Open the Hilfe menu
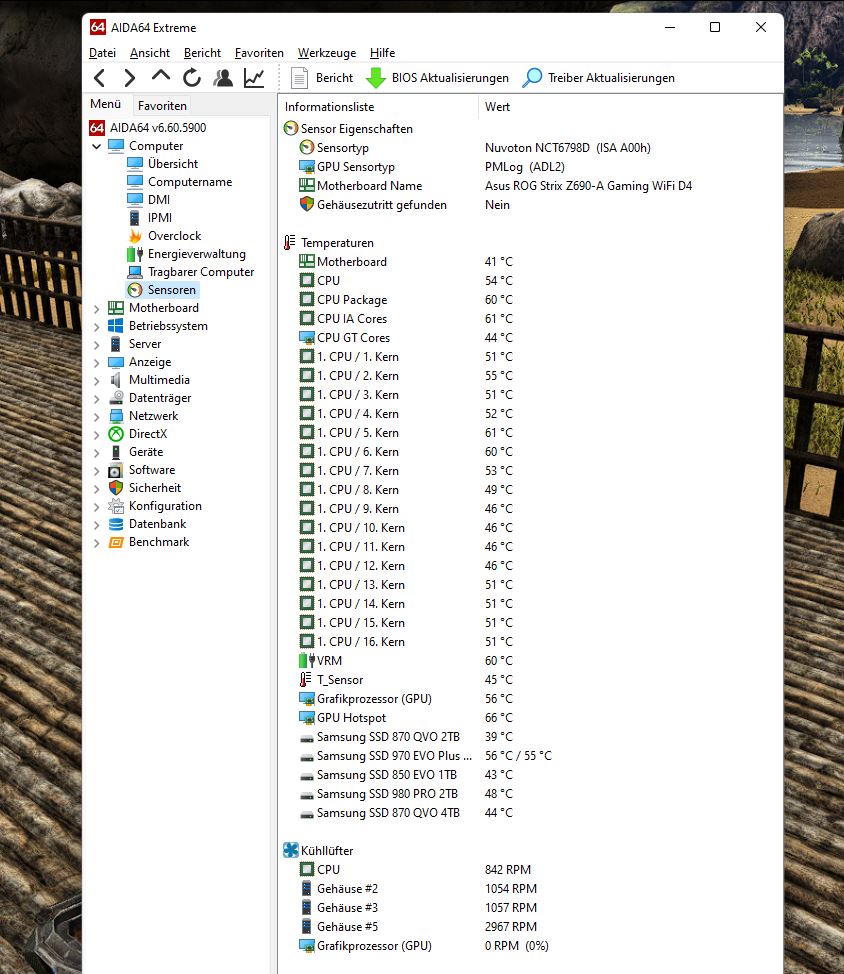 click(383, 53)
